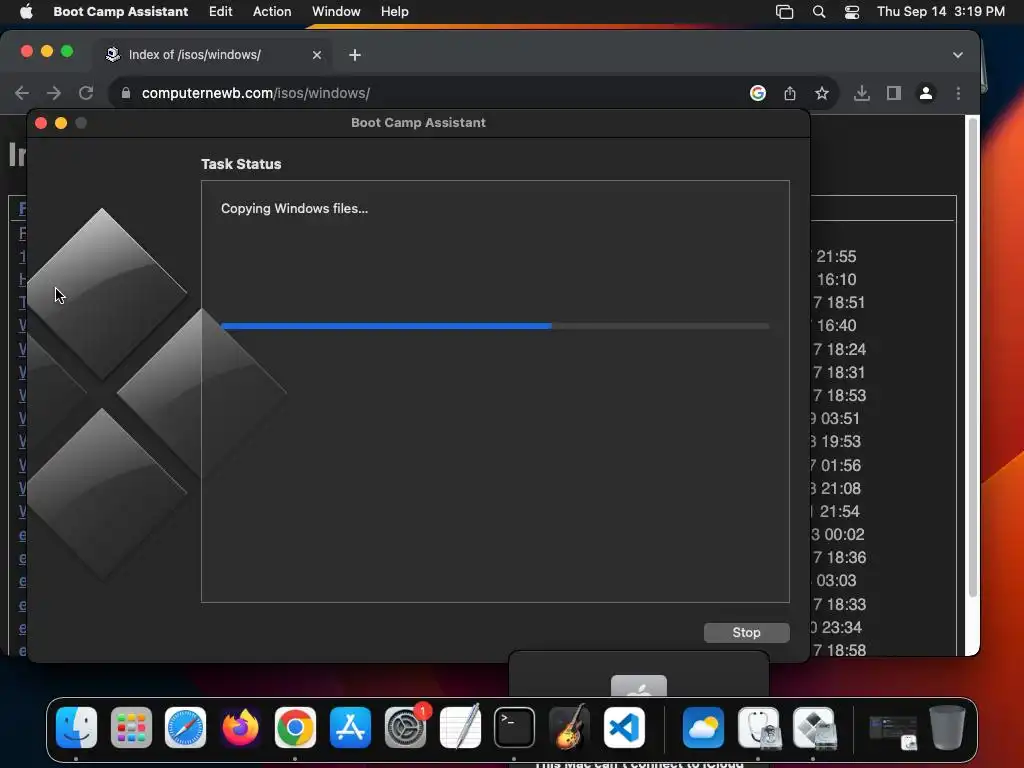The height and width of the screenshot is (768, 1024).
Task: Open Disk Utility from the Dock
Action: pos(758,728)
